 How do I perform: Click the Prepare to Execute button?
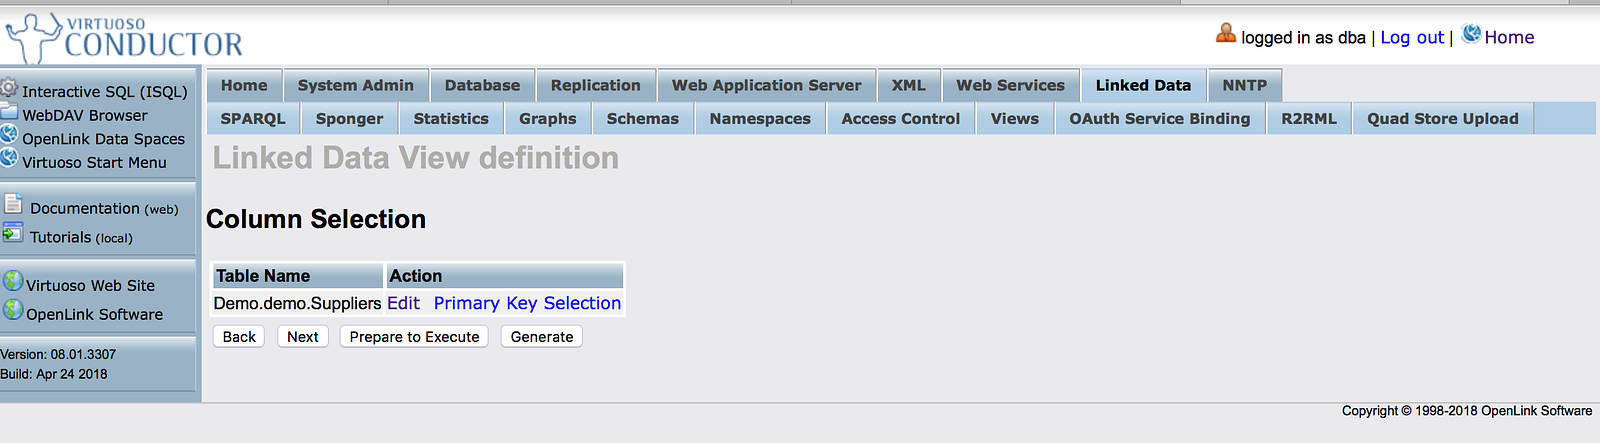coord(414,337)
